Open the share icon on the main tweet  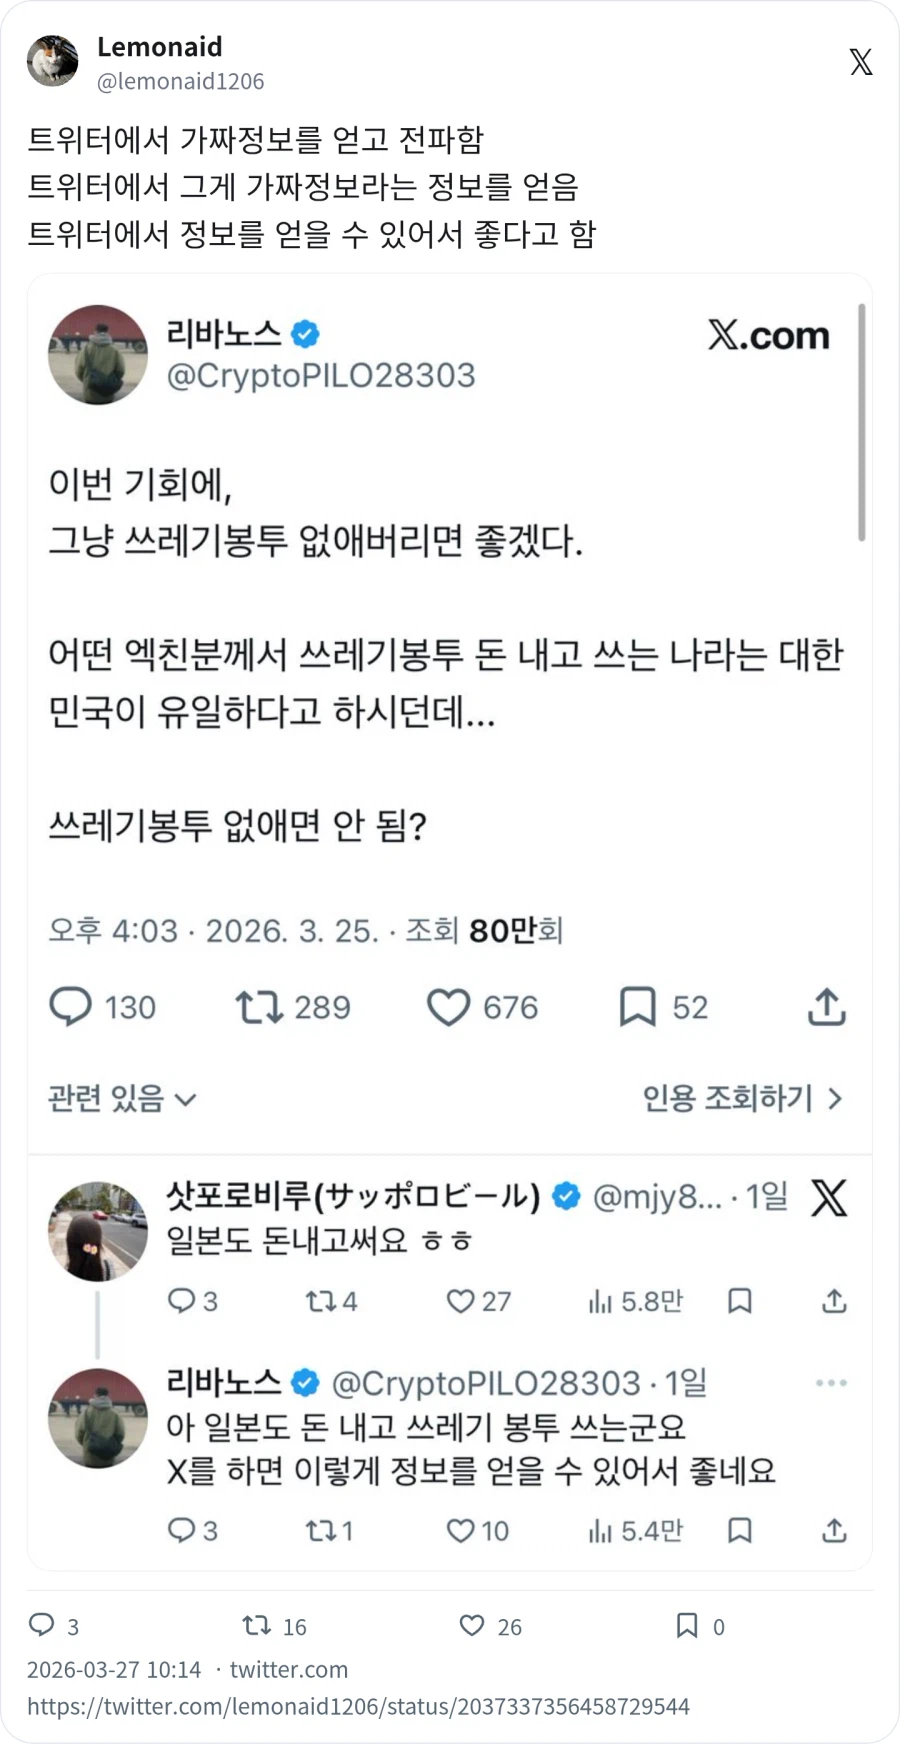[824, 1007]
